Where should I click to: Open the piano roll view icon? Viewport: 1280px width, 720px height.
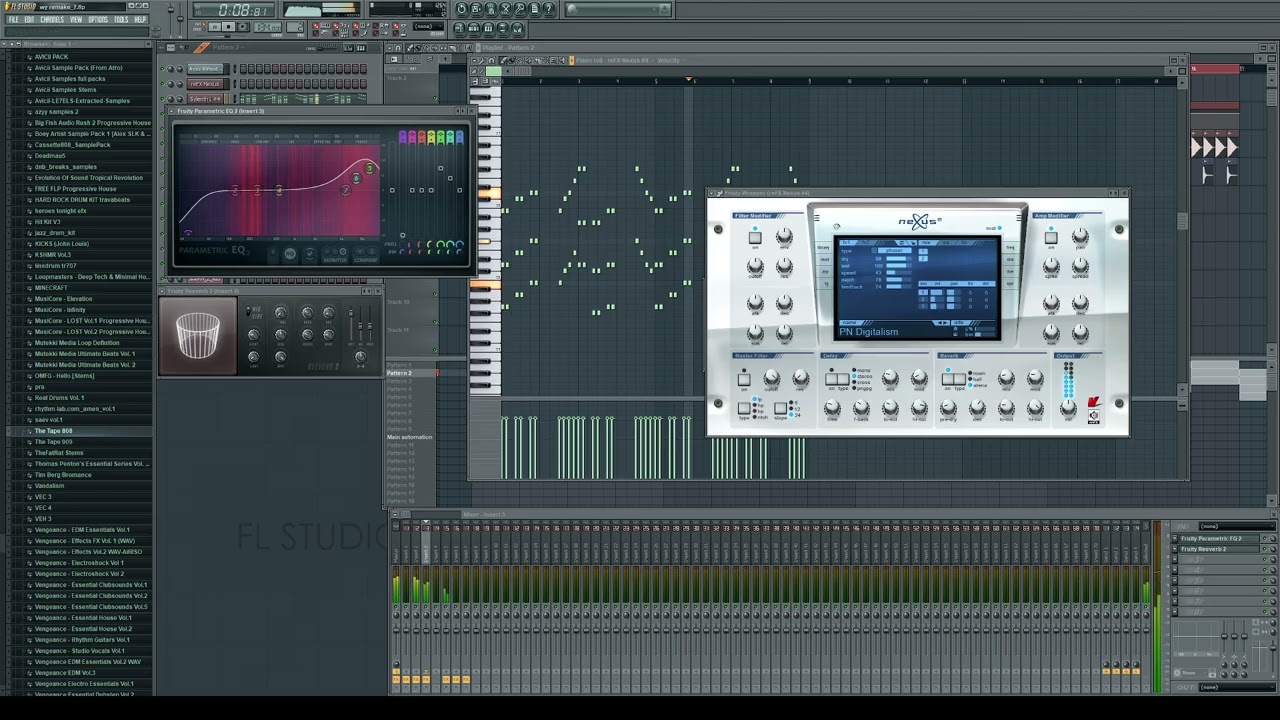(488, 28)
